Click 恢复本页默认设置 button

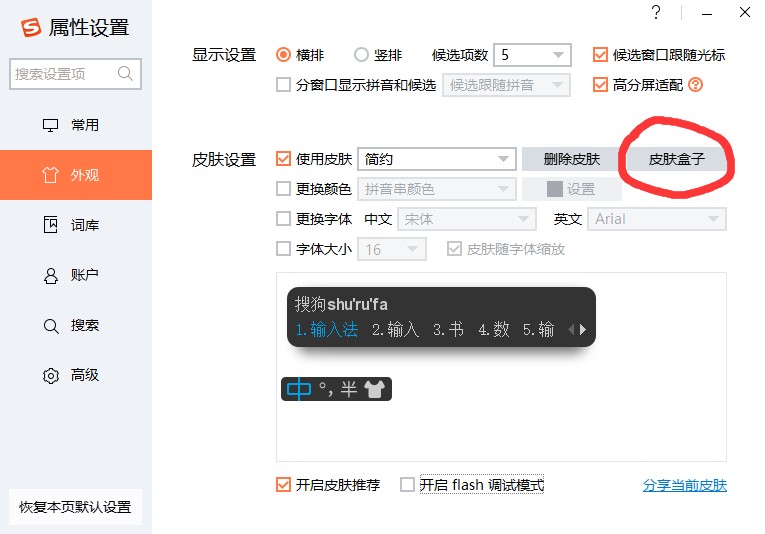pos(75,507)
